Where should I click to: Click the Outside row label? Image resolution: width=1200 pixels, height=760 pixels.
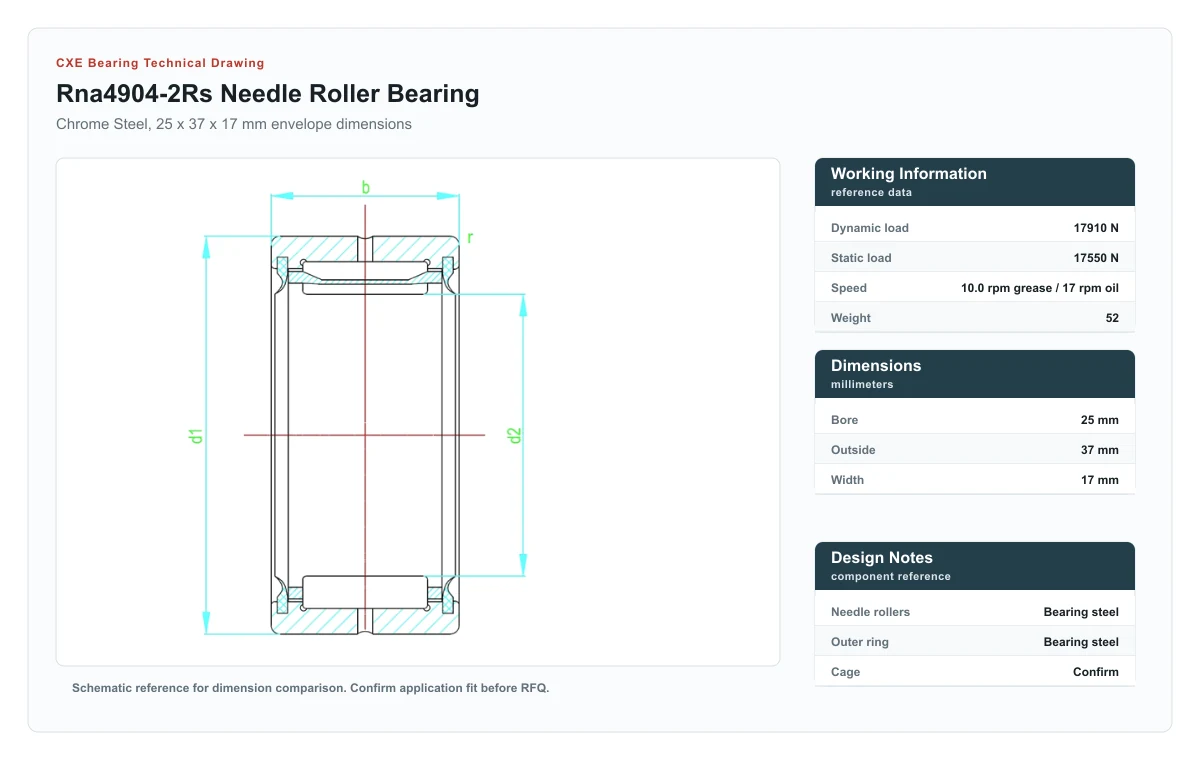pos(853,450)
